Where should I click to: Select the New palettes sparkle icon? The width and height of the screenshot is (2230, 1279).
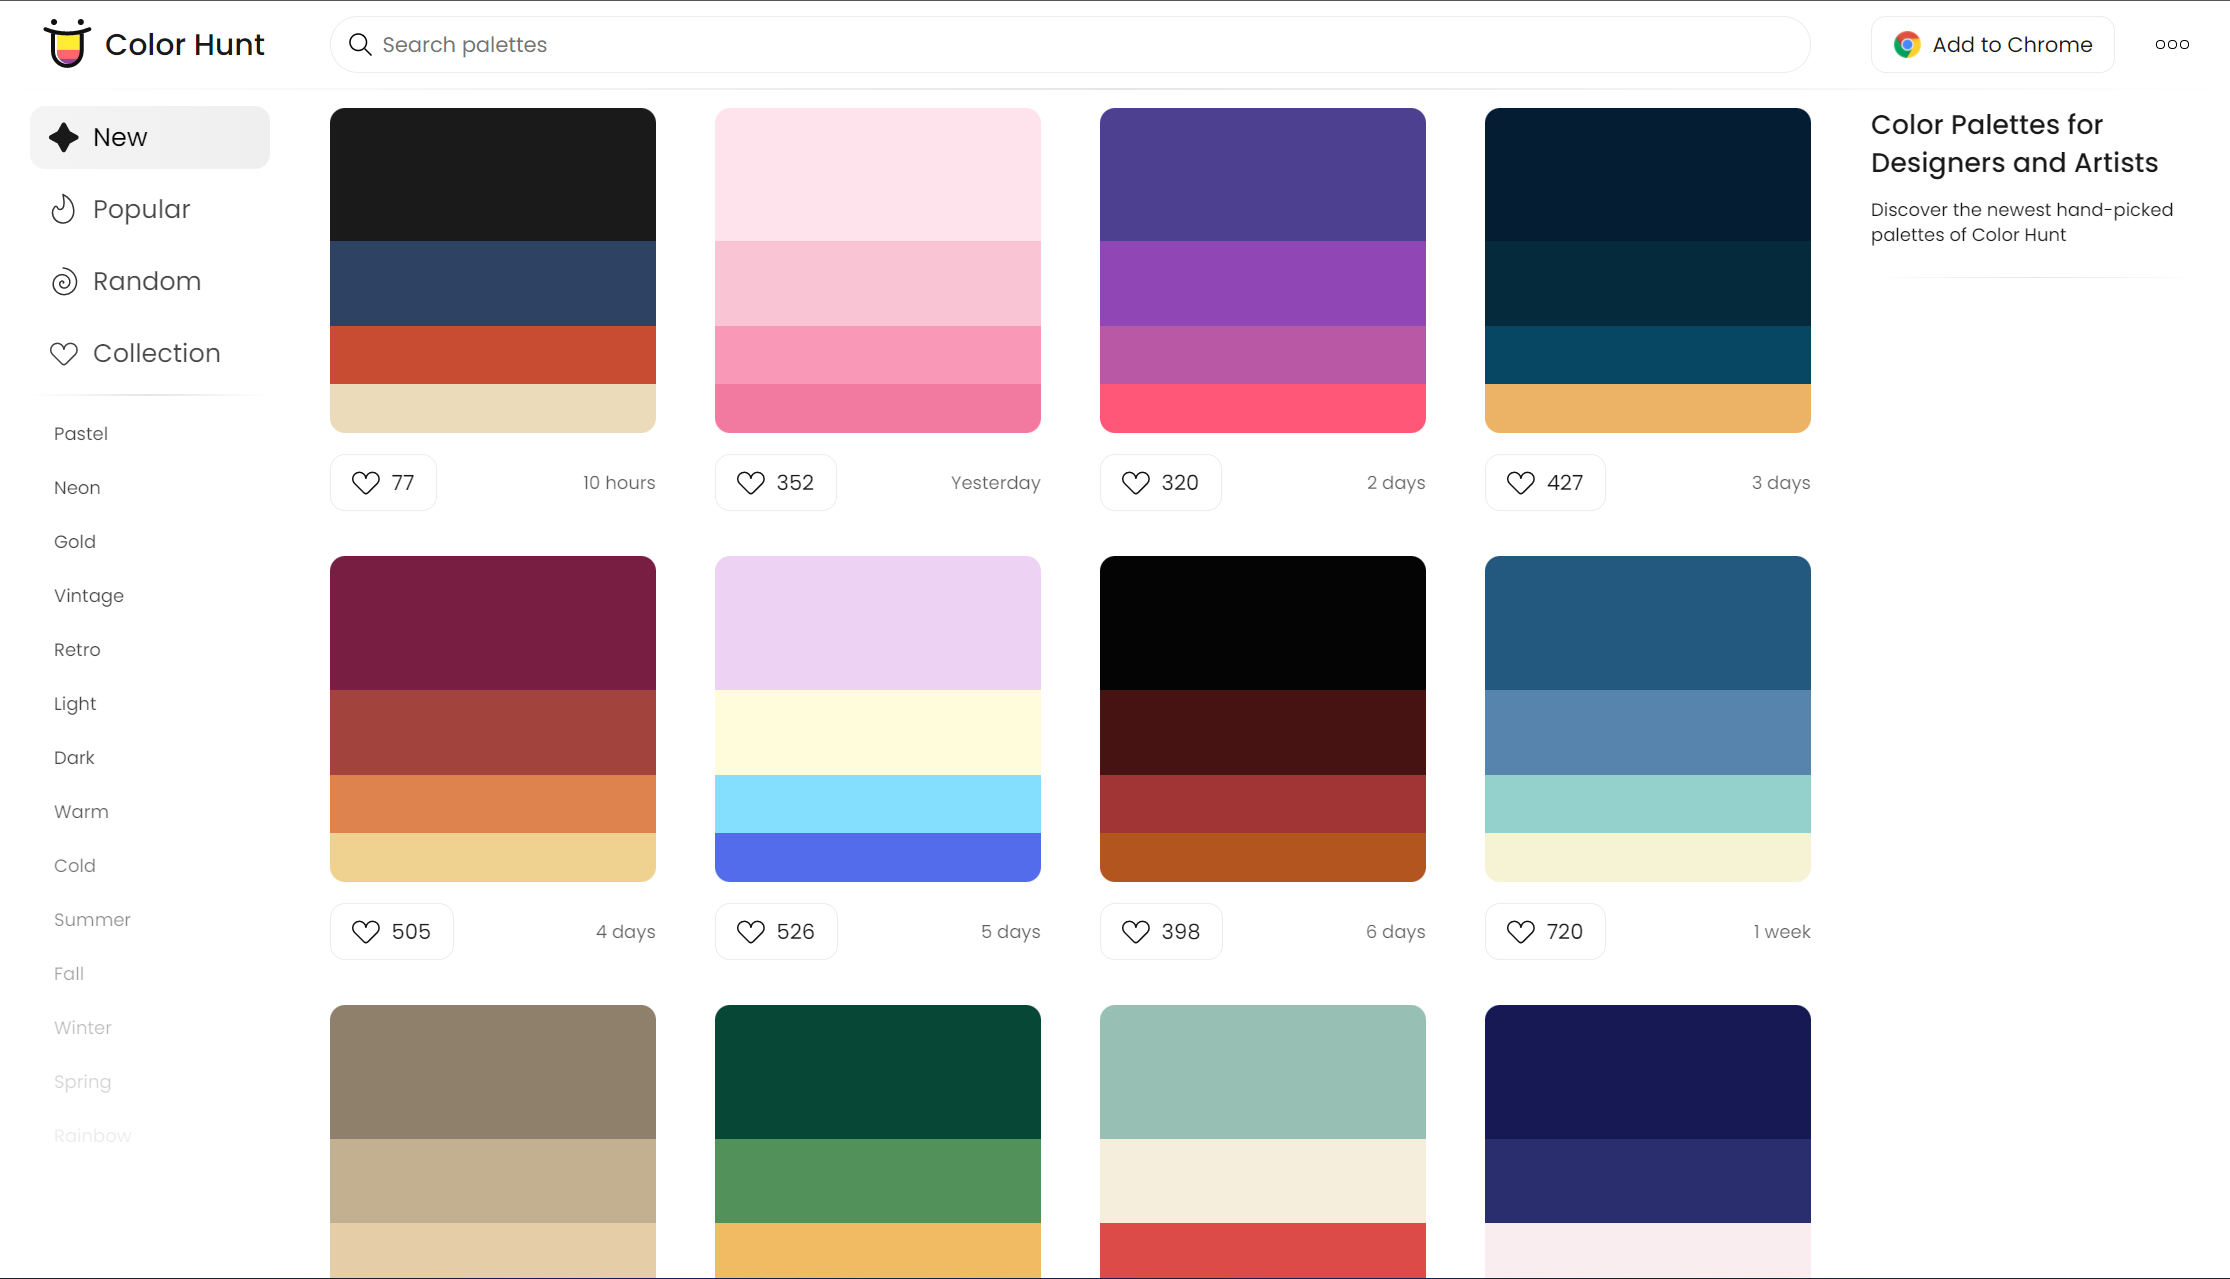pyautogui.click(x=64, y=137)
